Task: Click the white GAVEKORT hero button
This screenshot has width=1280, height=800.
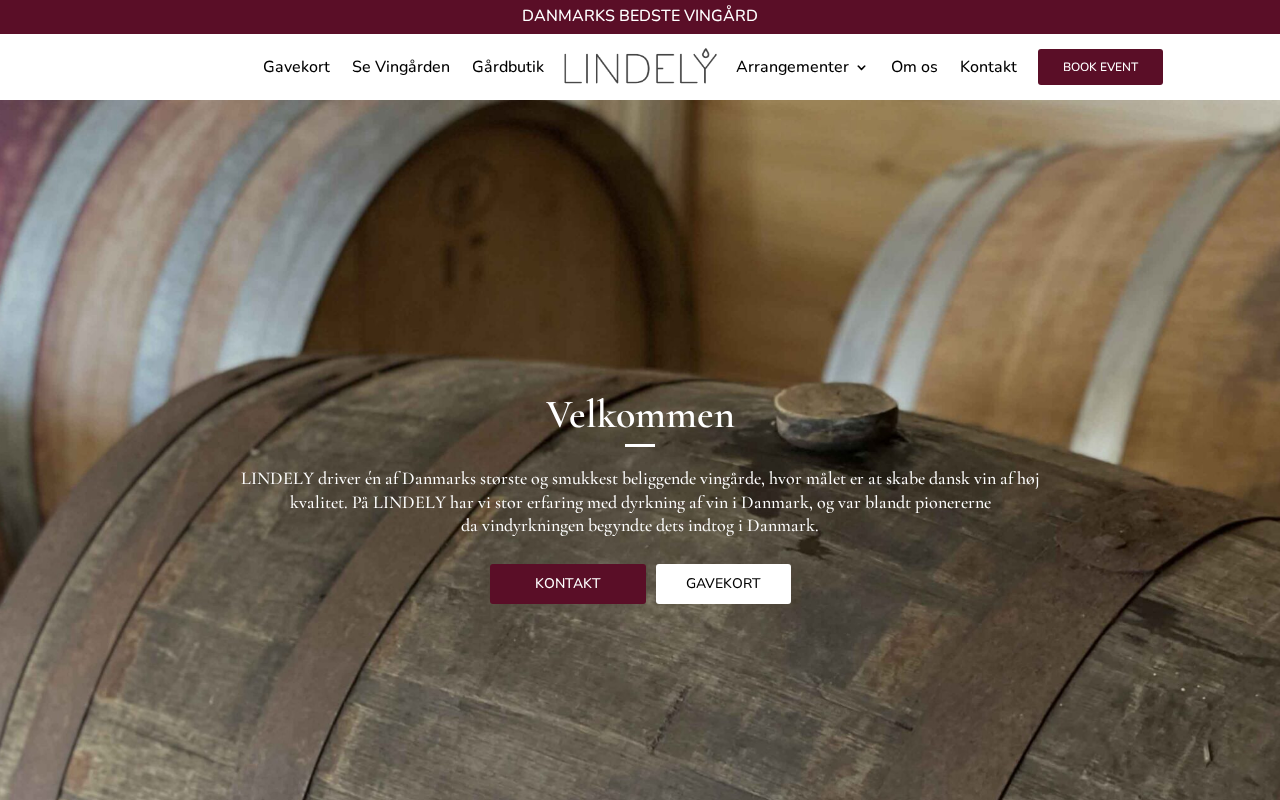Action: (x=723, y=584)
